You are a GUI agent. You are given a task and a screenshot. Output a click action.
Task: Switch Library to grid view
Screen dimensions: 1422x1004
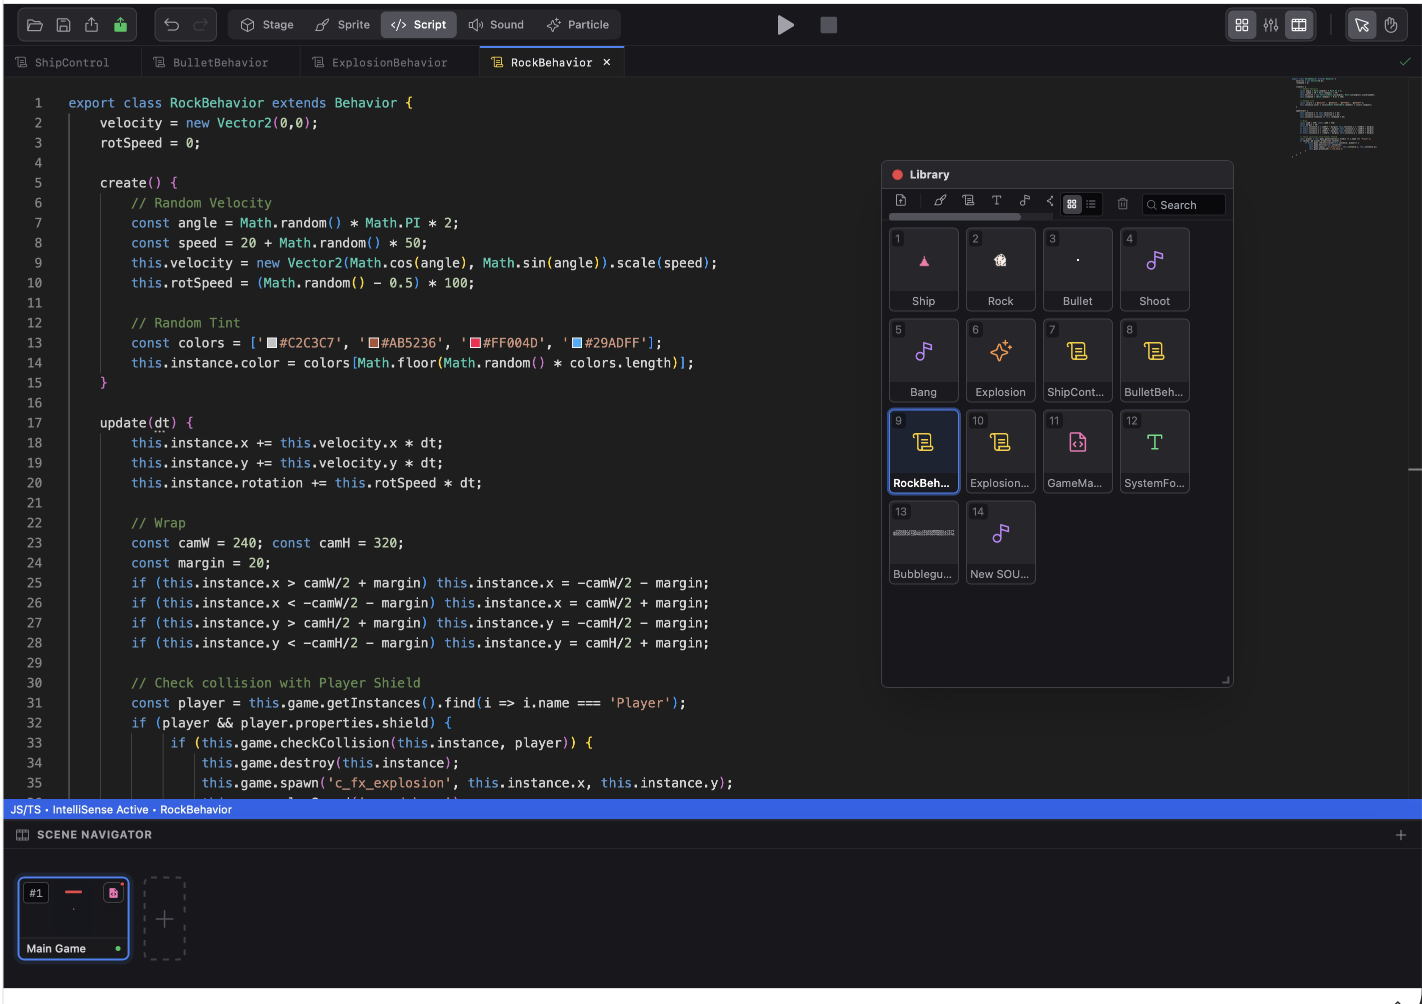1072,204
